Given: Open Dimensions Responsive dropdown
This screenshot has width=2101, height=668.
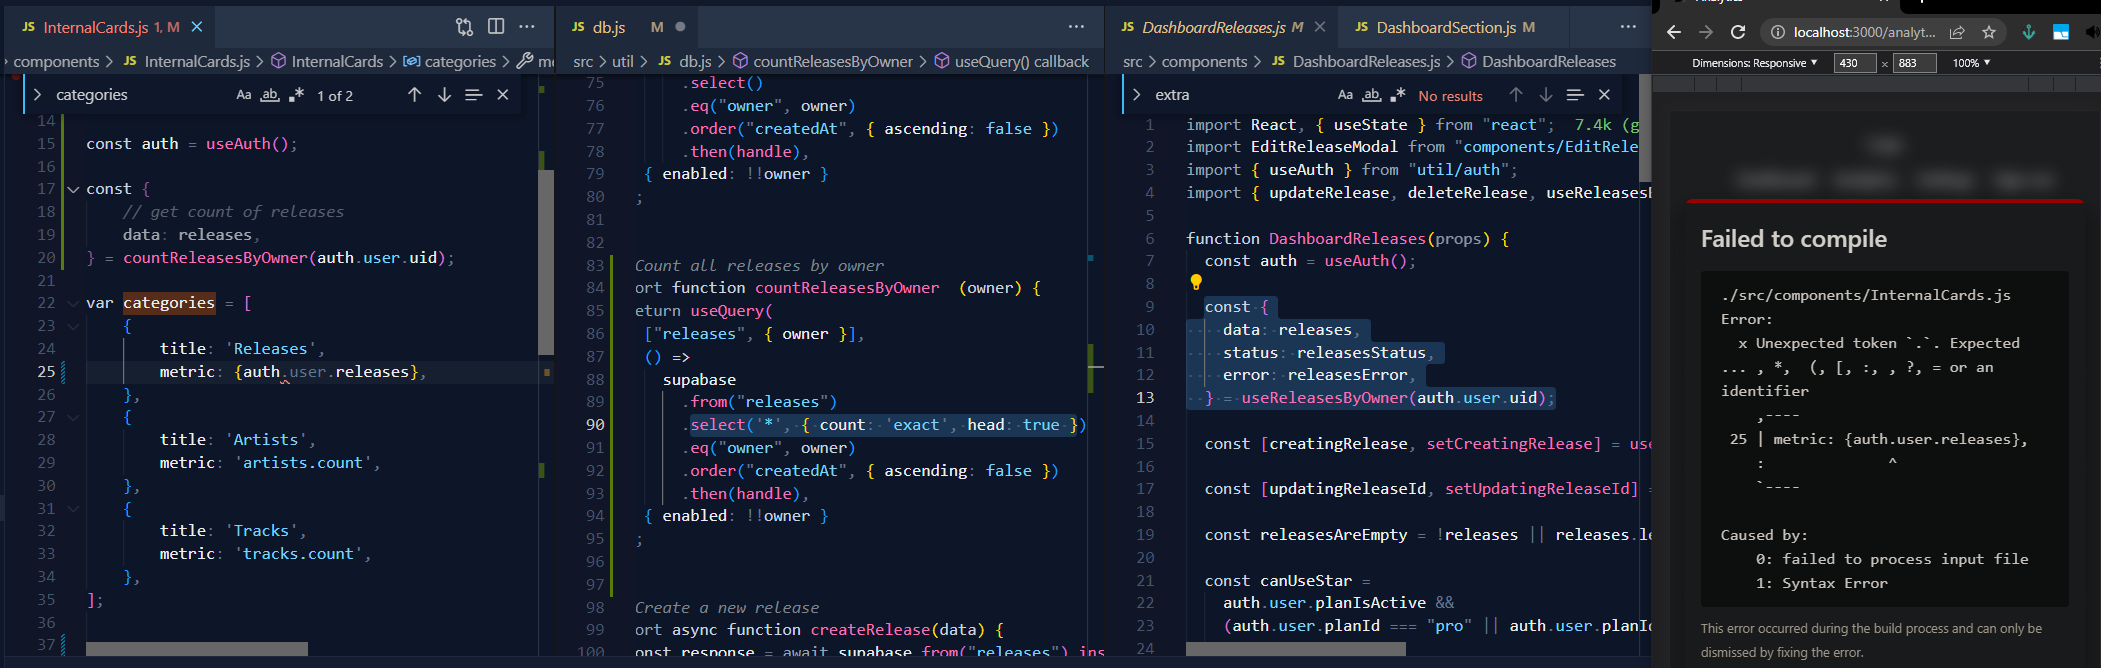Looking at the screenshot, I should [x=1755, y=63].
